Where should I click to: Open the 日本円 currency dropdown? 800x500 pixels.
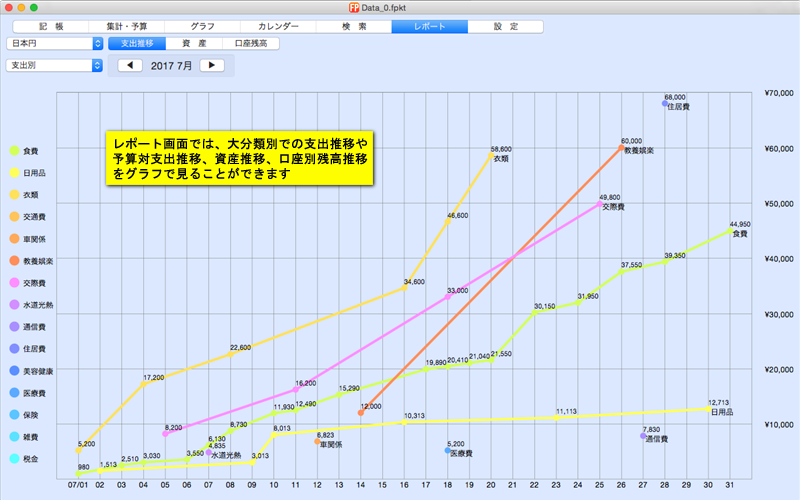click(x=54, y=44)
